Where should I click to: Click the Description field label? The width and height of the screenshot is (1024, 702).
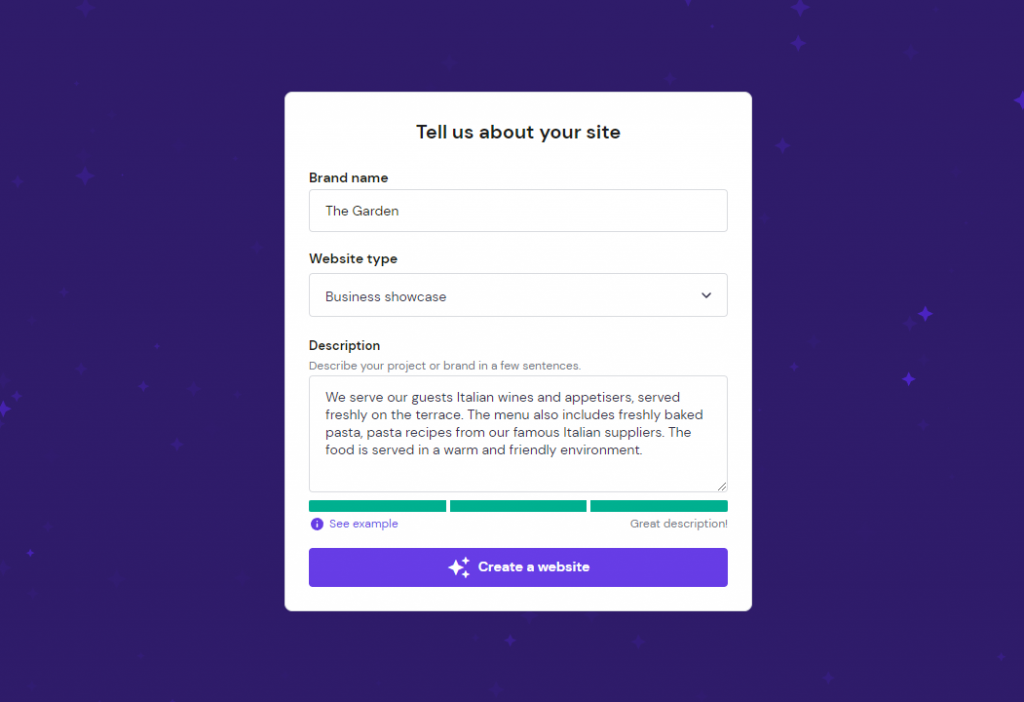pyautogui.click(x=344, y=345)
